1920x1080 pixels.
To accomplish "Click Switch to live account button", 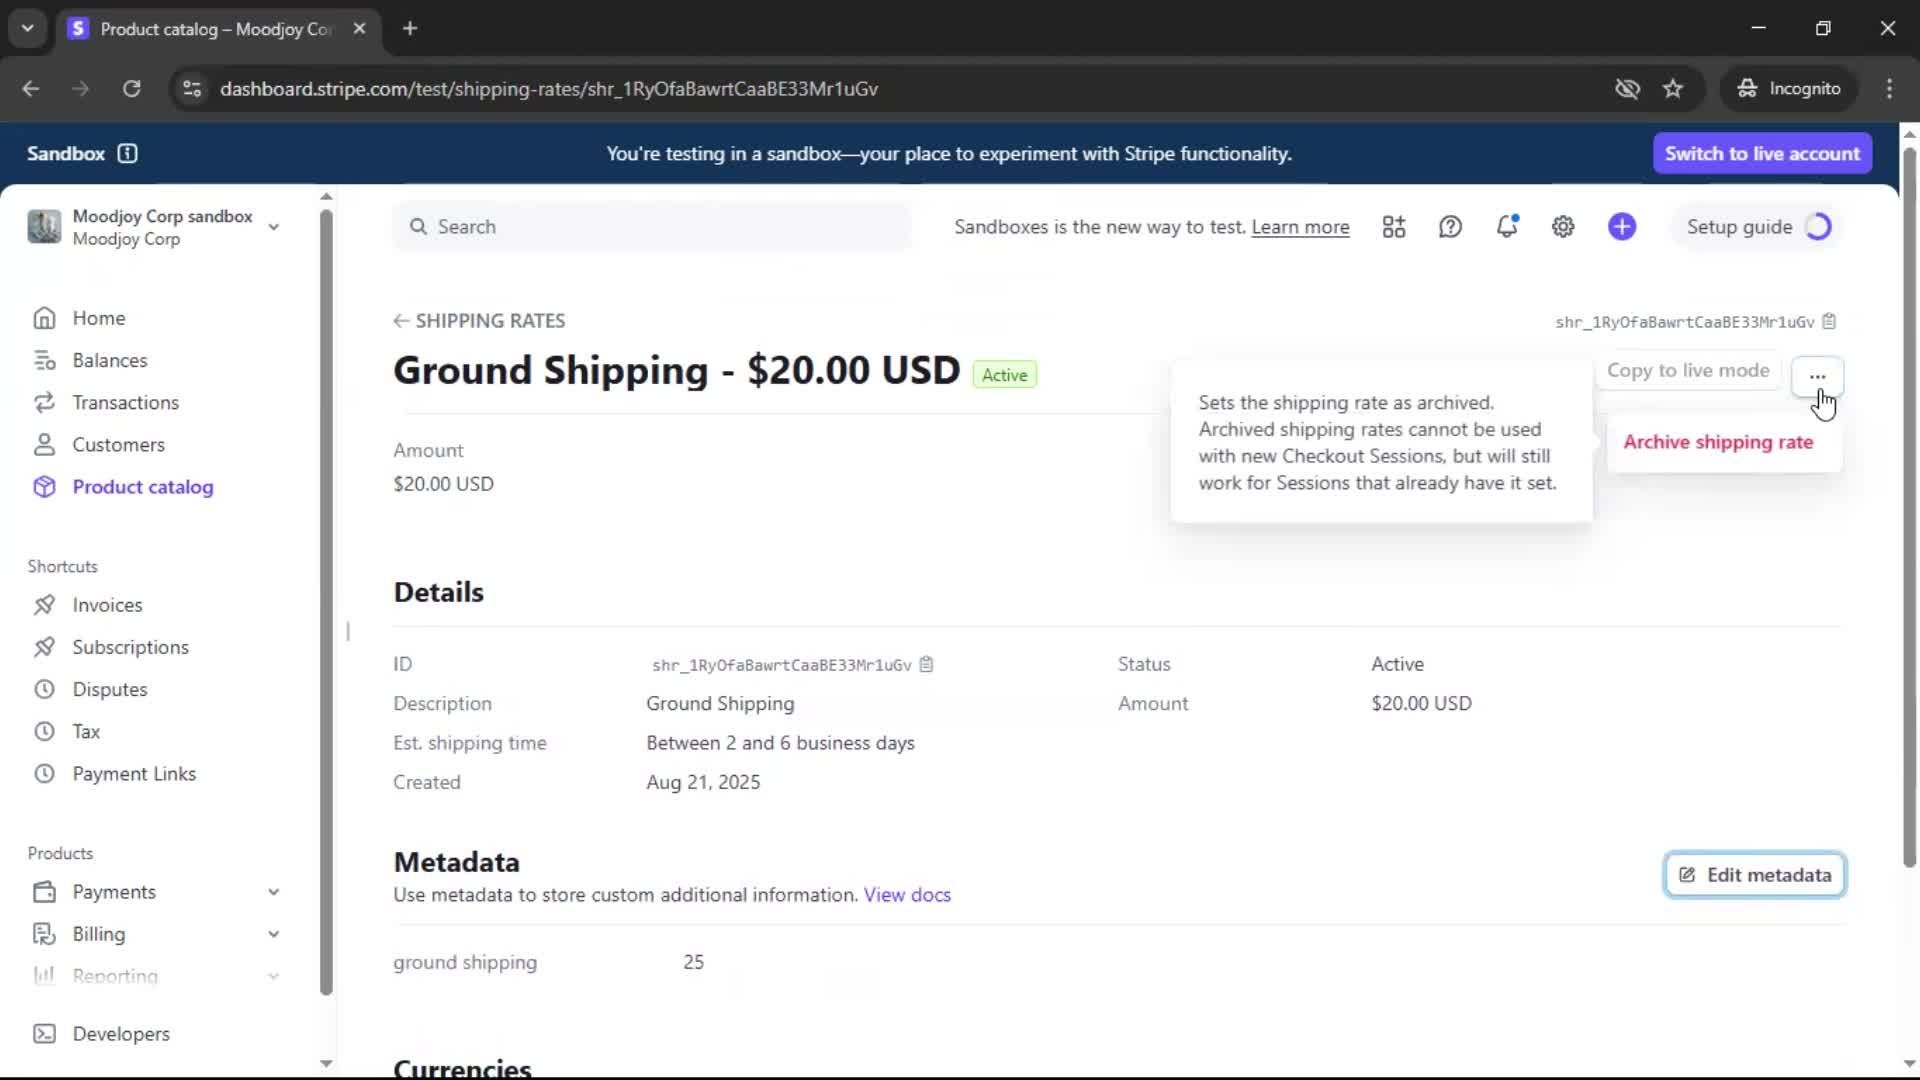I will 1762,153.
